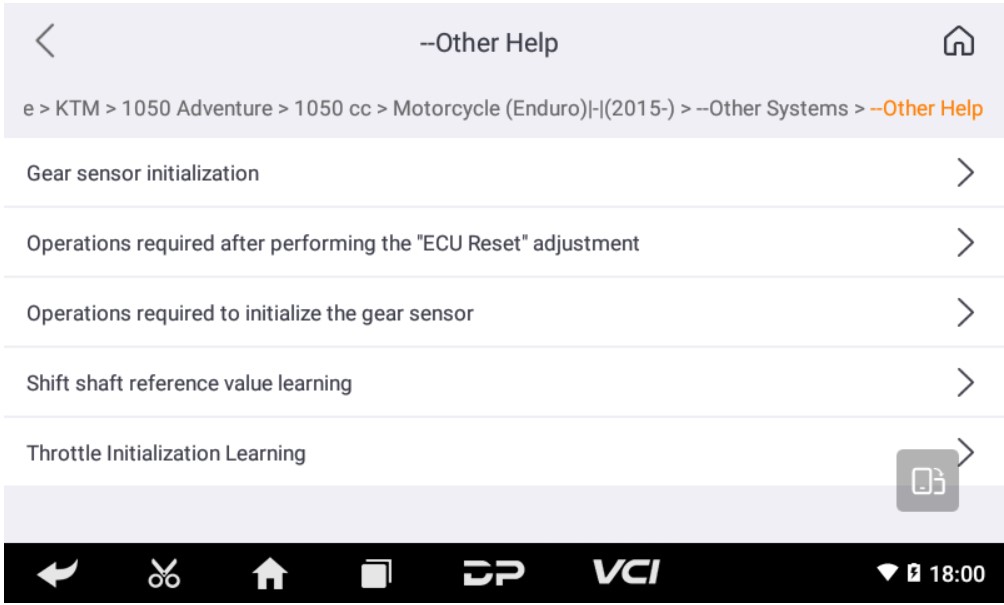The image size is (1004, 605).
Task: Open Operations required to initialize the gear sensor
Action: [x=250, y=313]
